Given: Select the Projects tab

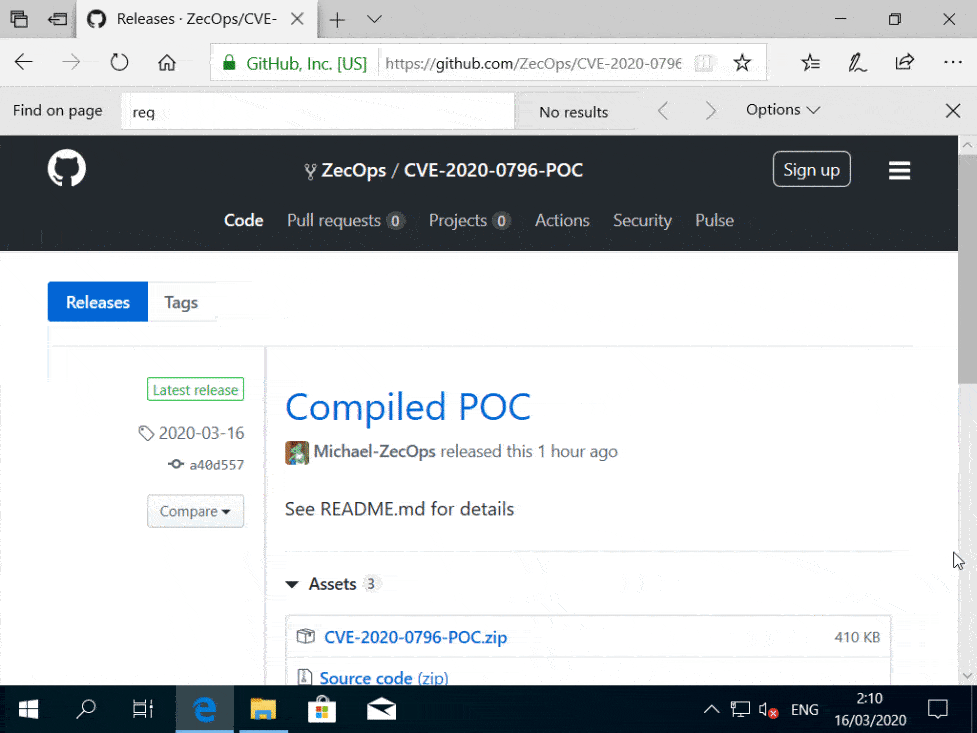Looking at the screenshot, I should 469,220.
